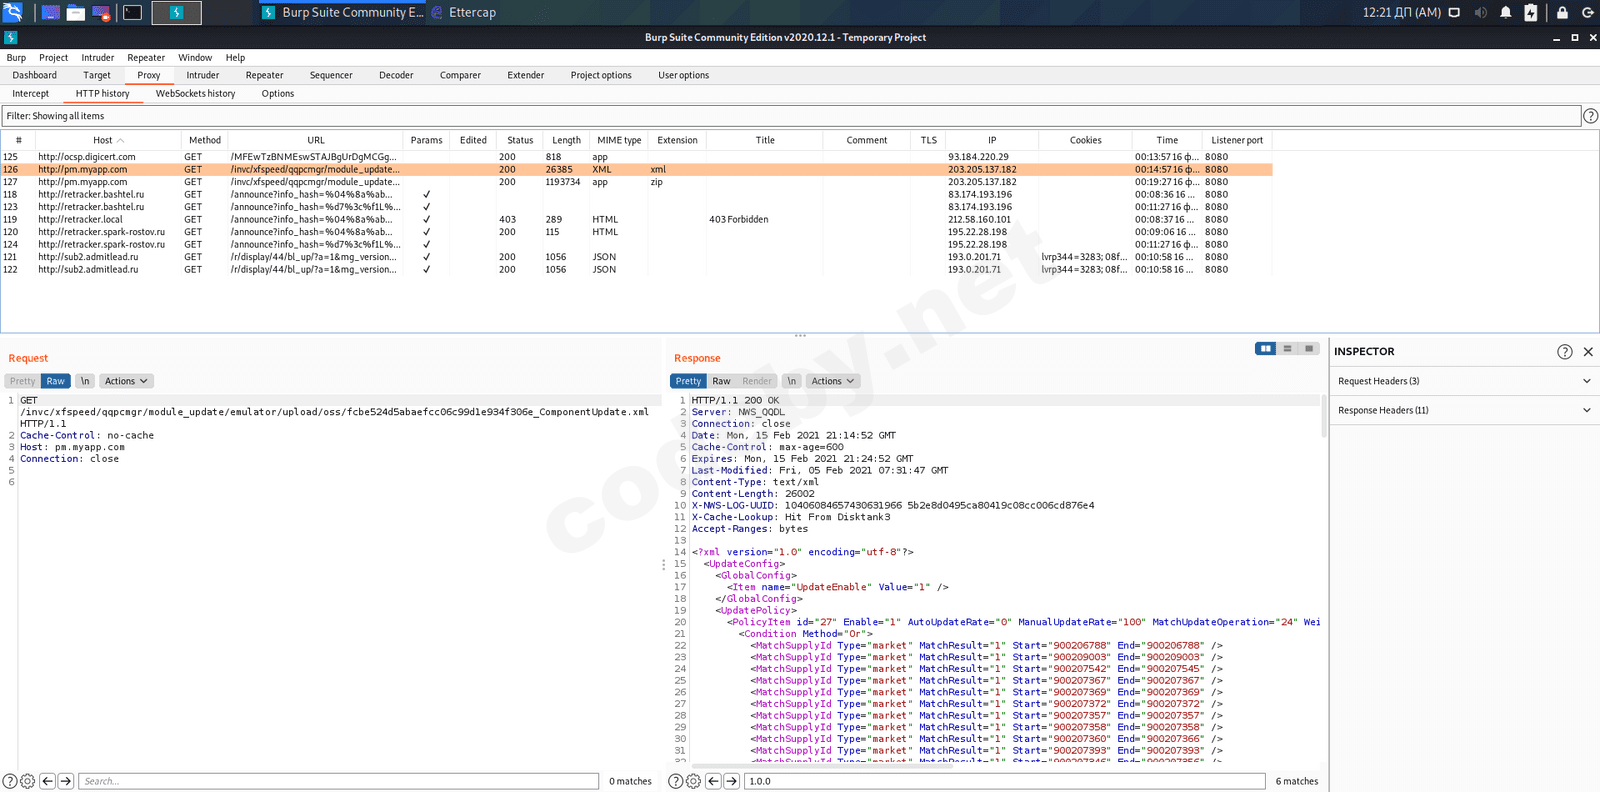Open response search settings gear

coord(693,781)
